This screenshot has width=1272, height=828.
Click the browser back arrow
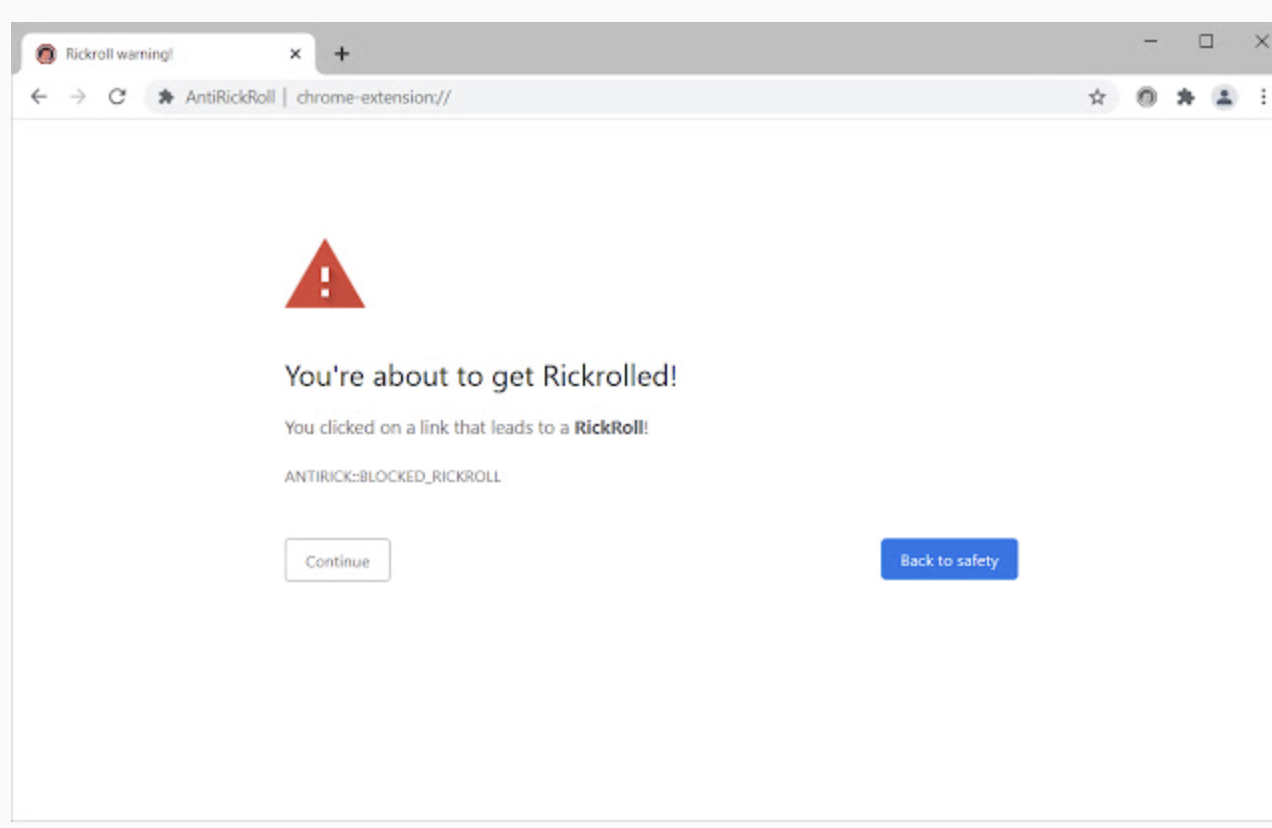(38, 97)
